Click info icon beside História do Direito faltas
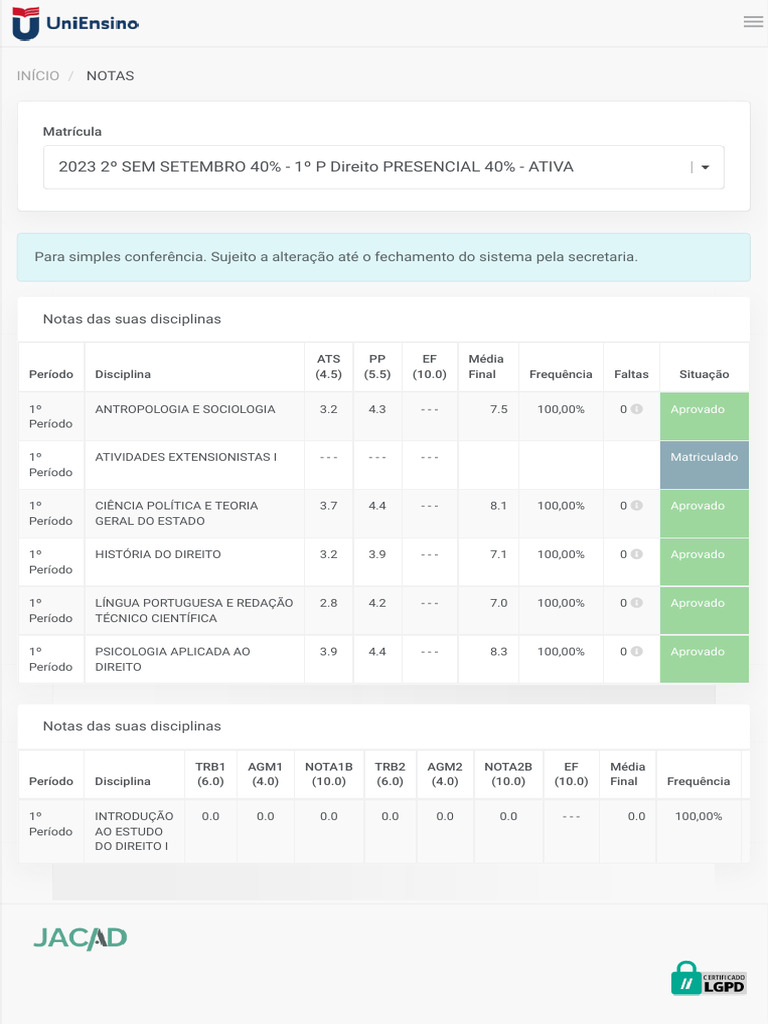 click(x=637, y=554)
